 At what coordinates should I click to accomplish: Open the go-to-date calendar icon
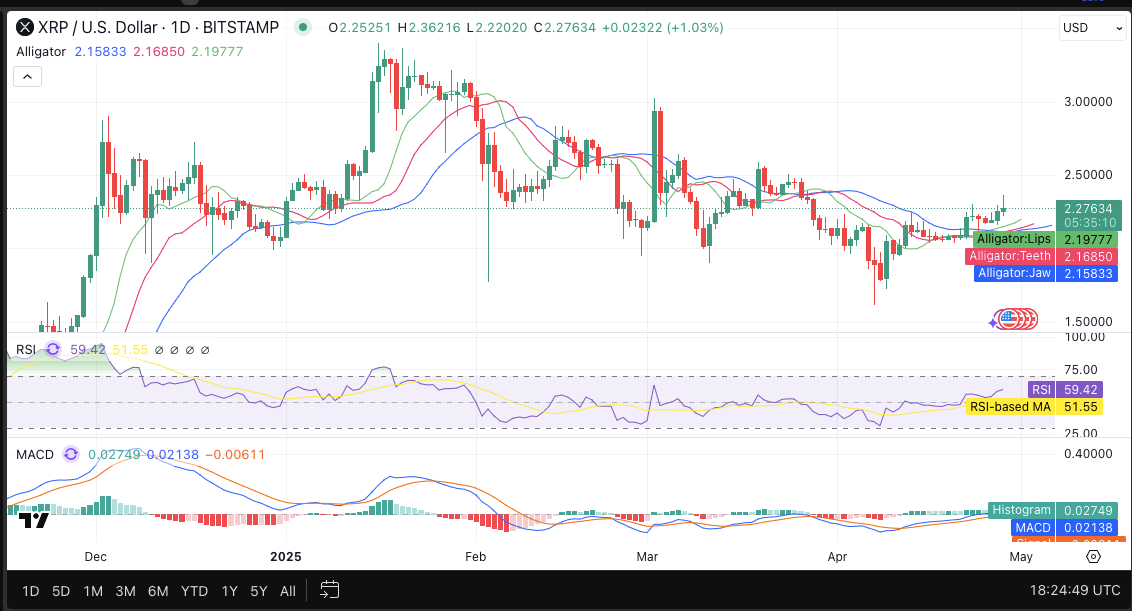(x=329, y=590)
